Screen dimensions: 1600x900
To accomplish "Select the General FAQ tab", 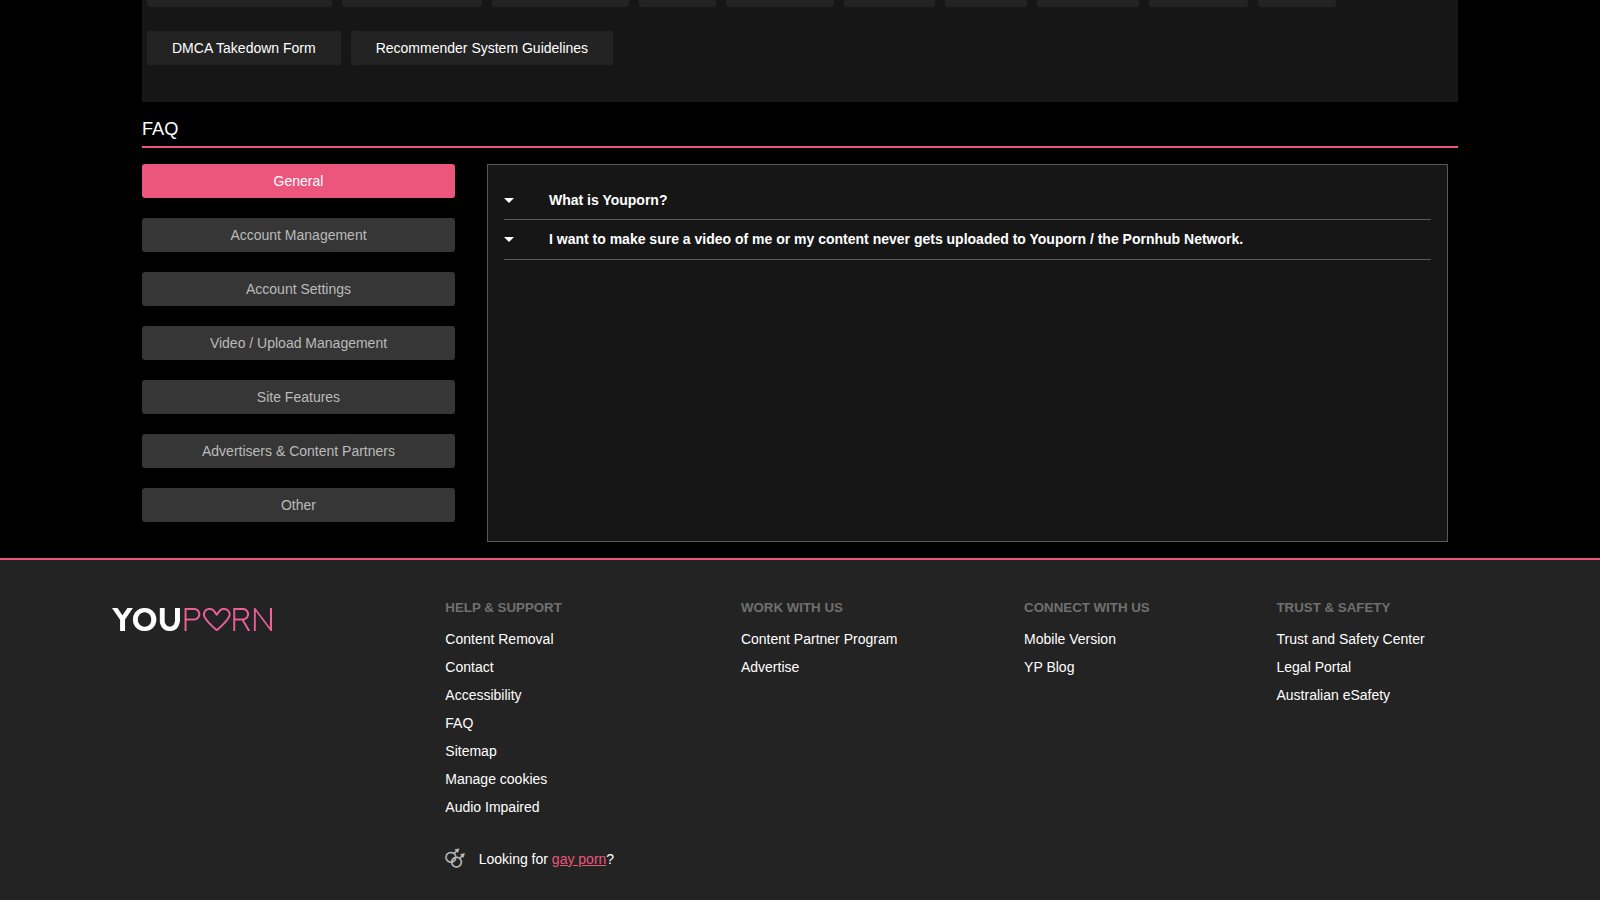I will (298, 181).
